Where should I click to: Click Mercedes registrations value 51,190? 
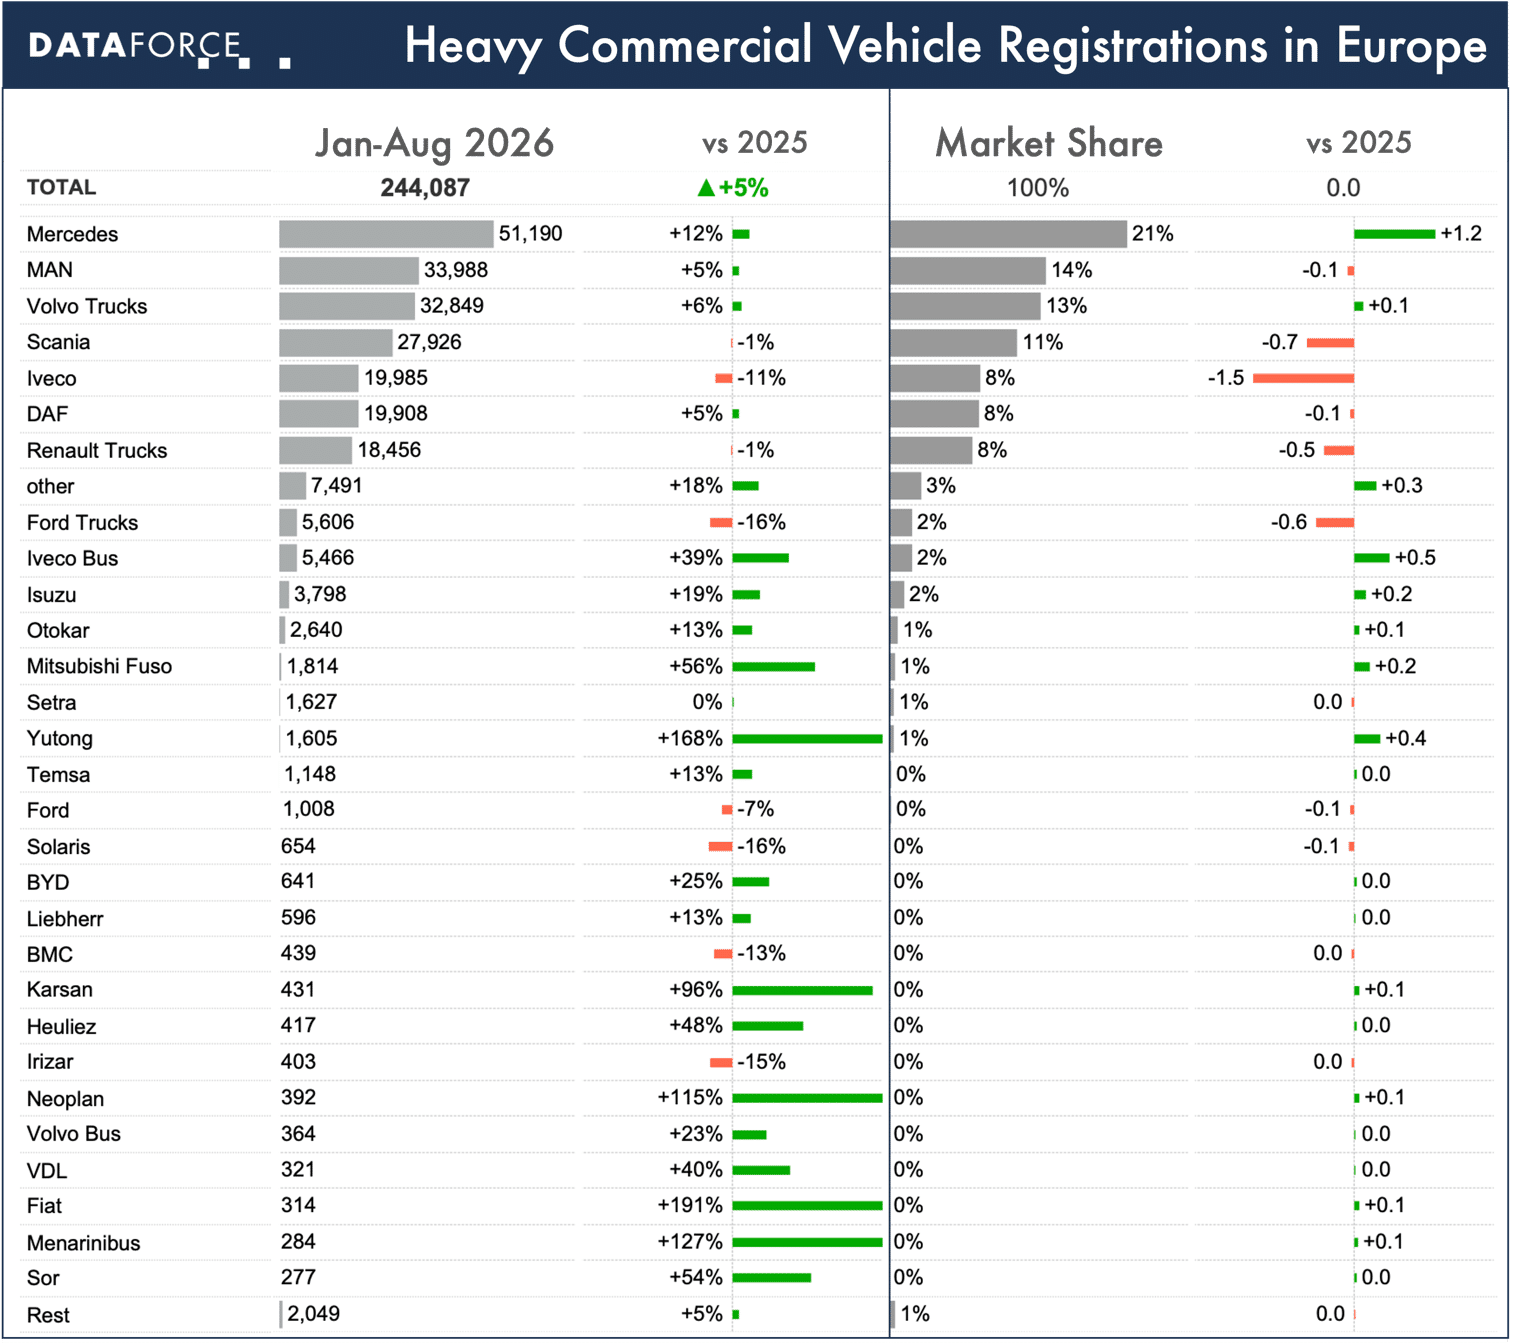tap(530, 234)
